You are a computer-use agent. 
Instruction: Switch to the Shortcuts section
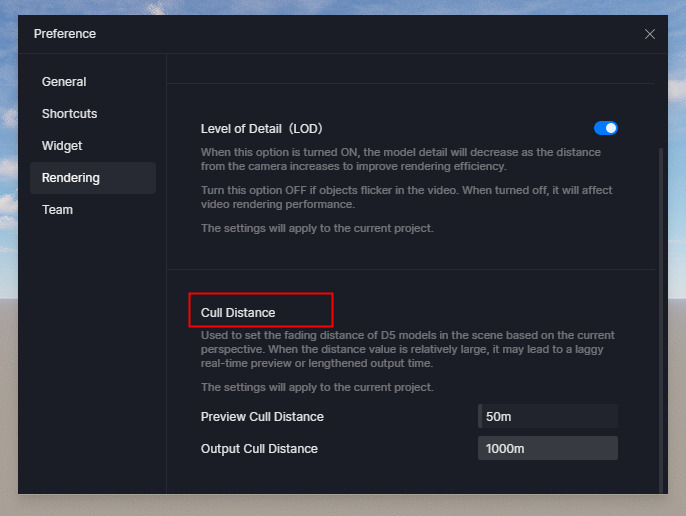click(70, 114)
